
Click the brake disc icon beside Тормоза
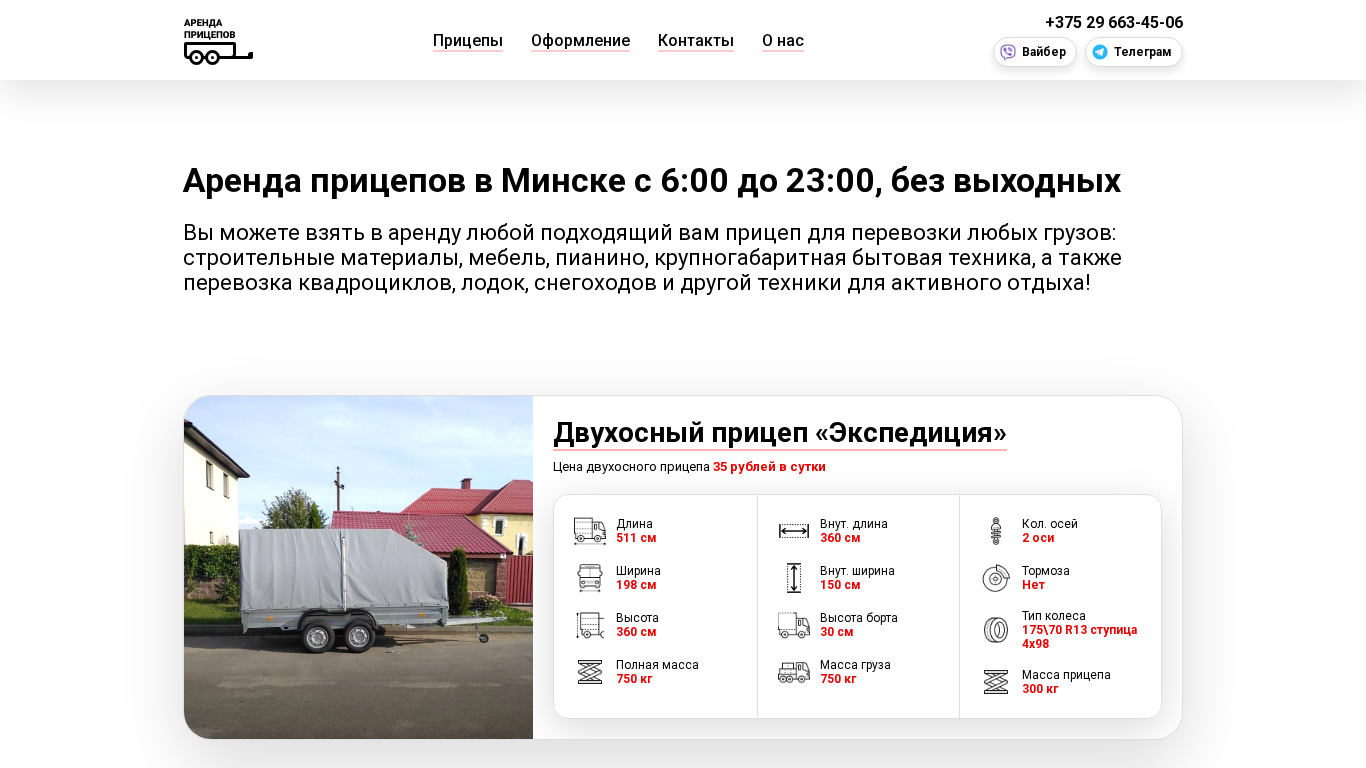996,578
